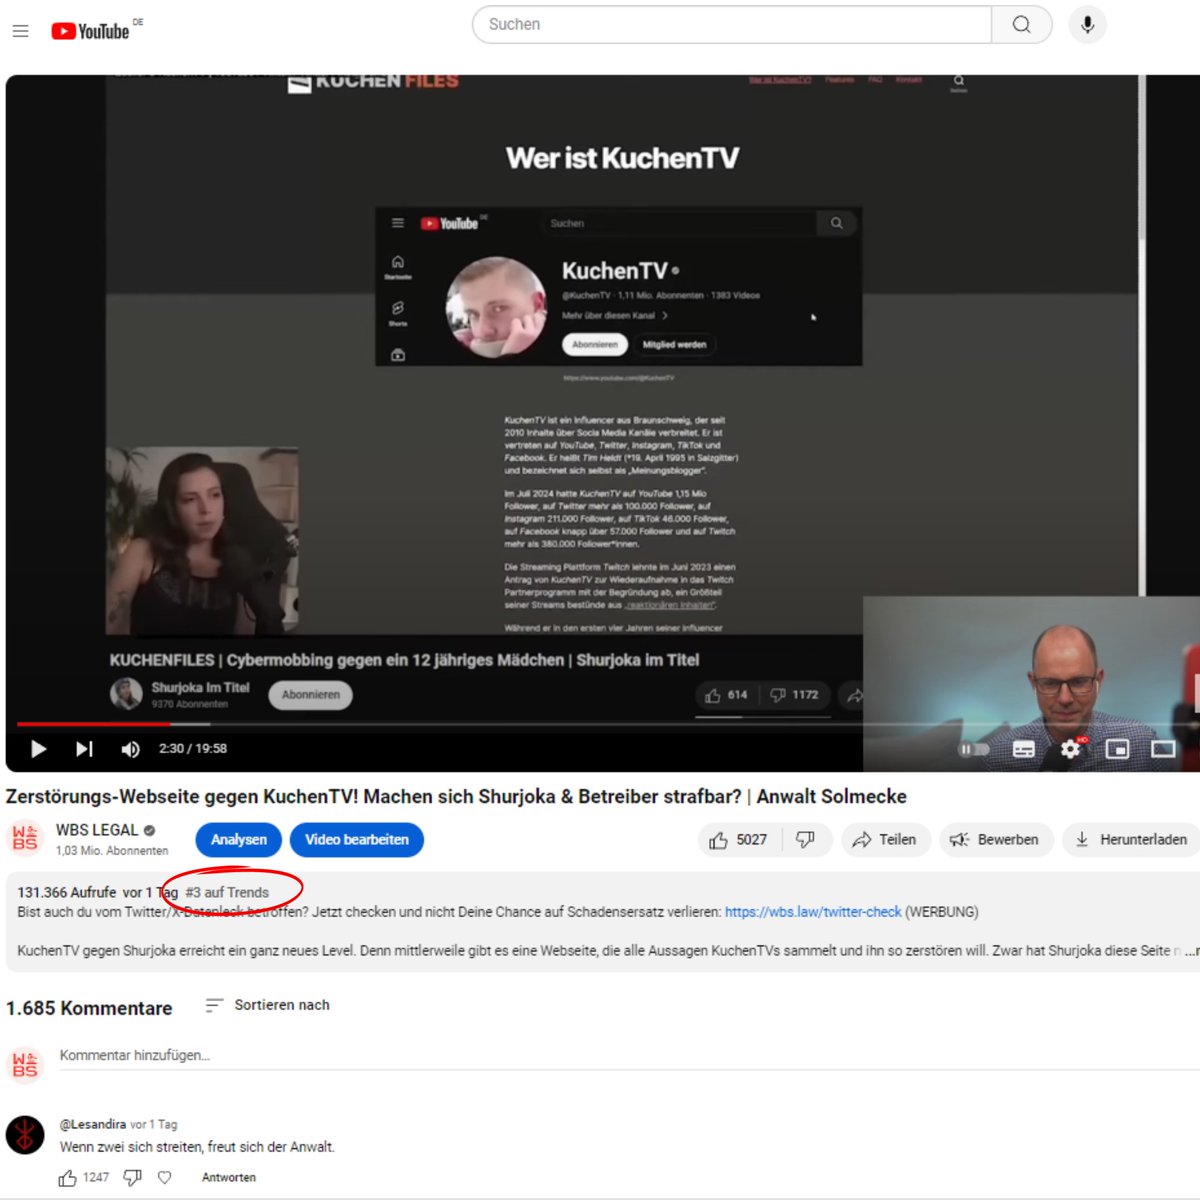This screenshot has width=1200, height=1200.
Task: Like @Lesandira's comment
Action: 67,1178
